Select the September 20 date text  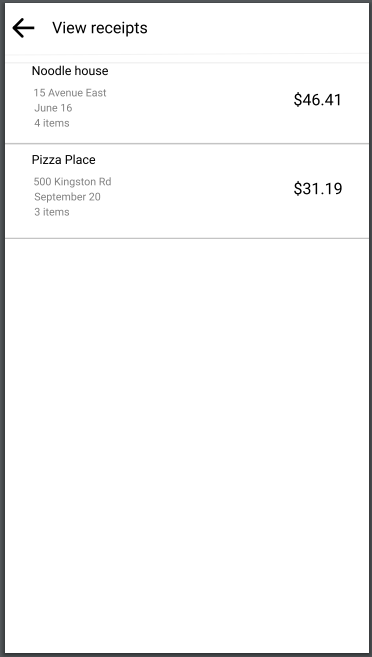[x=67, y=197]
